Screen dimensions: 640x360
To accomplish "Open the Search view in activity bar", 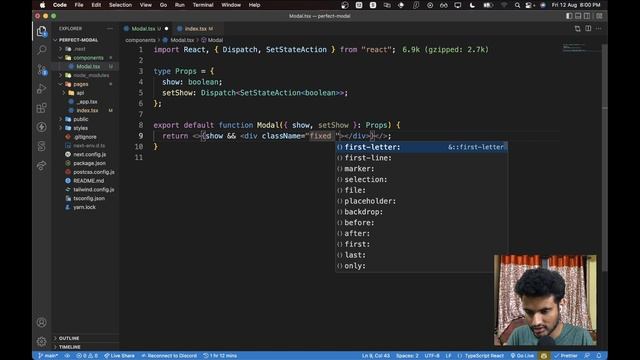I will click(42, 50).
